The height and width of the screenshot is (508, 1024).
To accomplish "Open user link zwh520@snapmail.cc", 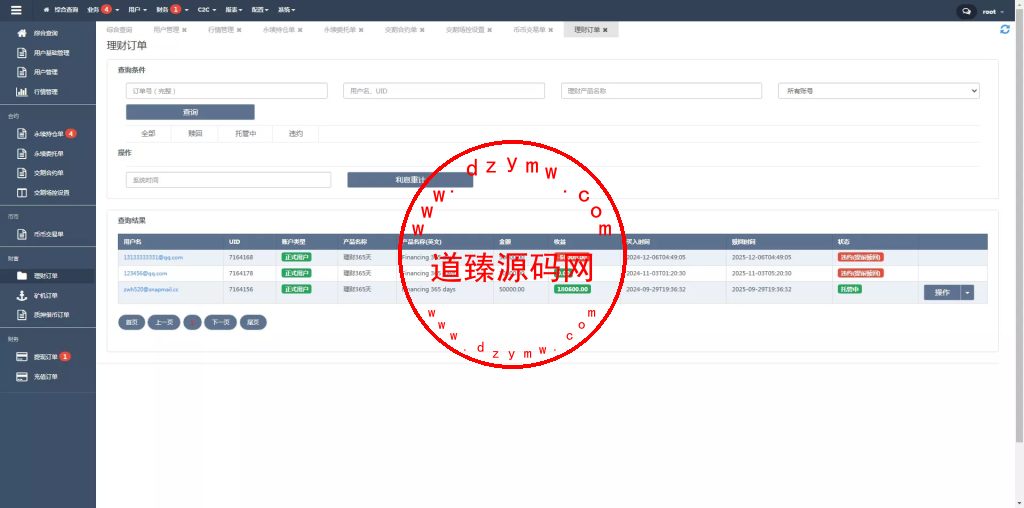I will (x=152, y=289).
